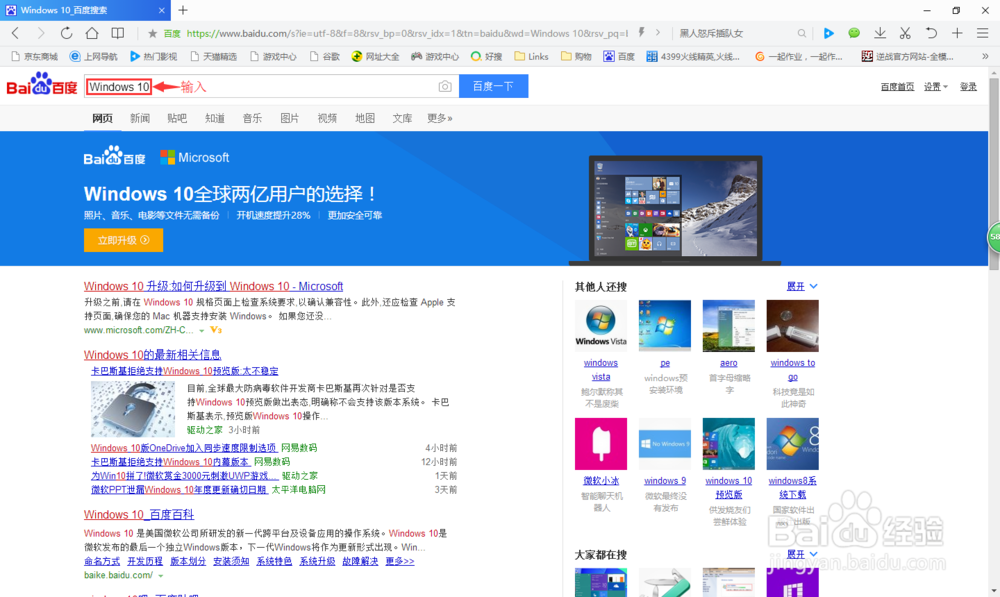This screenshot has width=1000, height=597.
Task: Expand the 设置 dropdown
Action: 936,87
